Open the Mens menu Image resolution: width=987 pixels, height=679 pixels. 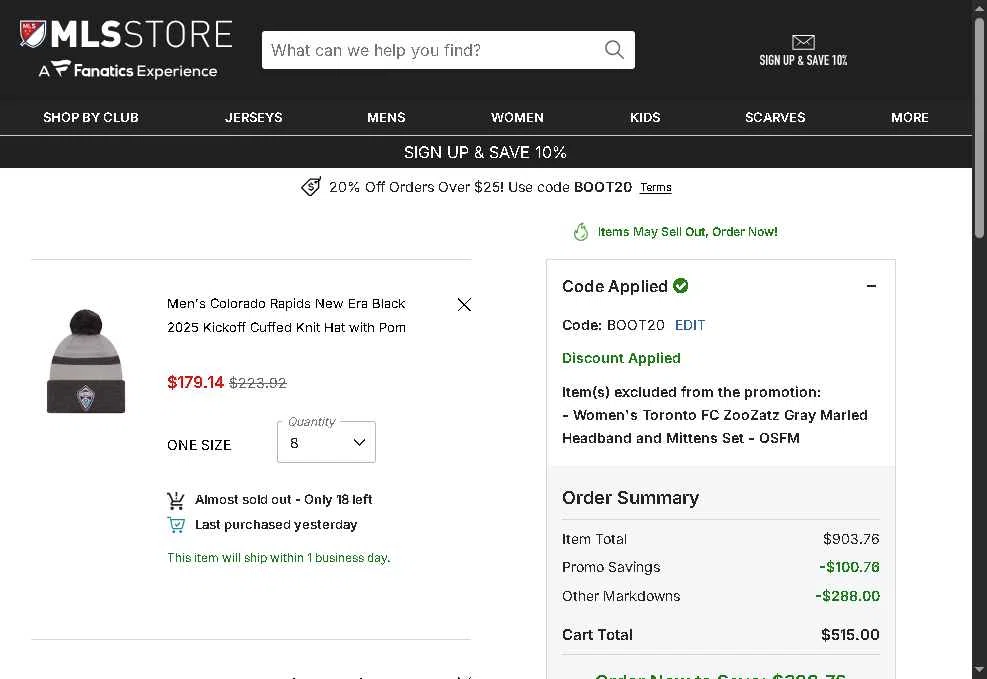[x=386, y=118]
